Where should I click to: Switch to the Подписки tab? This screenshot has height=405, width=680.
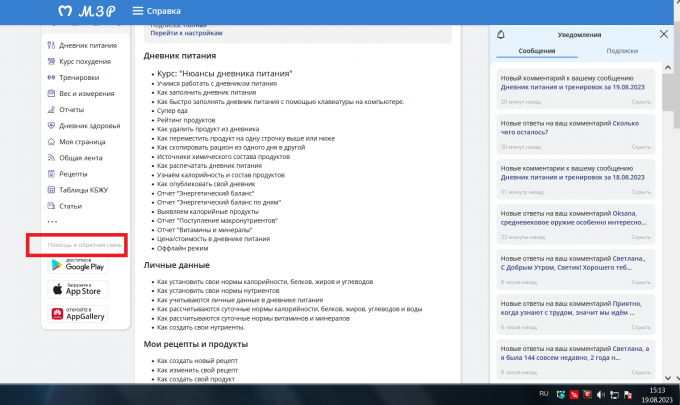tap(622, 51)
